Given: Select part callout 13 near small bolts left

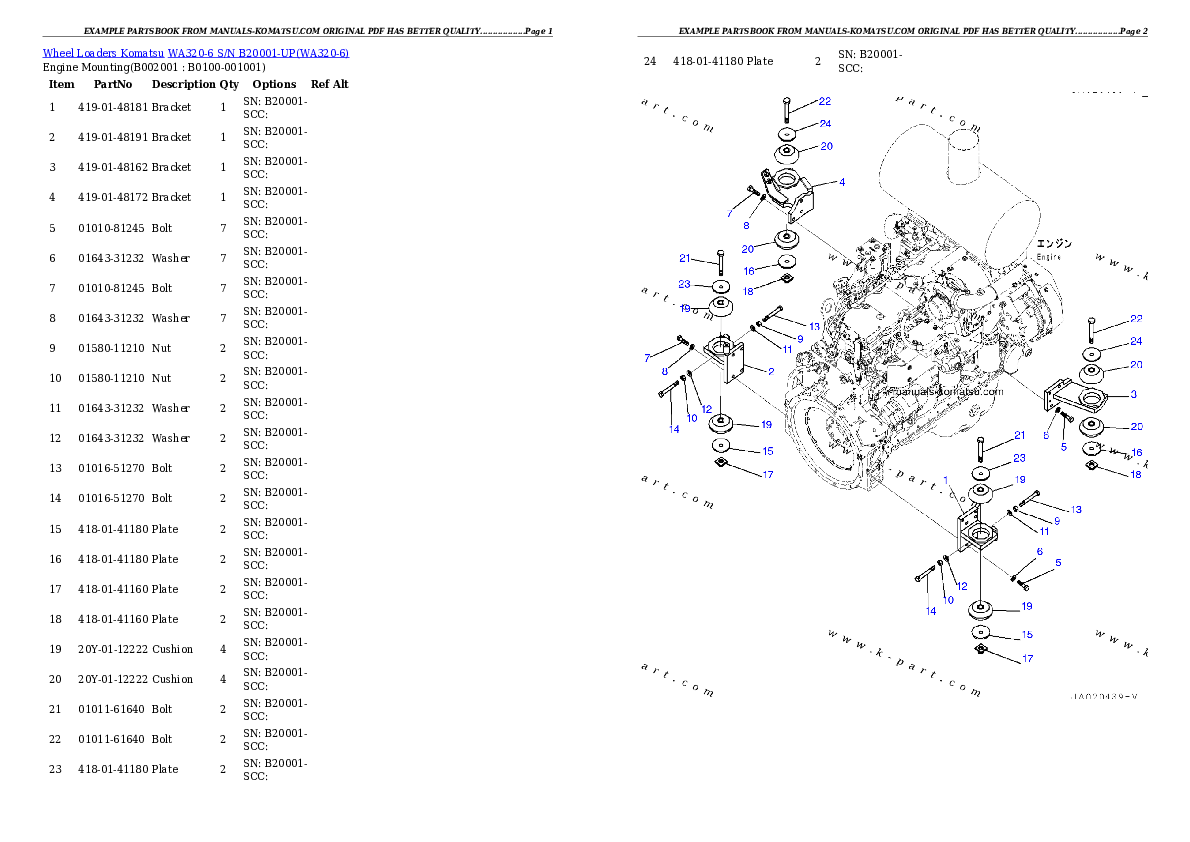Looking at the screenshot, I should point(814,325).
